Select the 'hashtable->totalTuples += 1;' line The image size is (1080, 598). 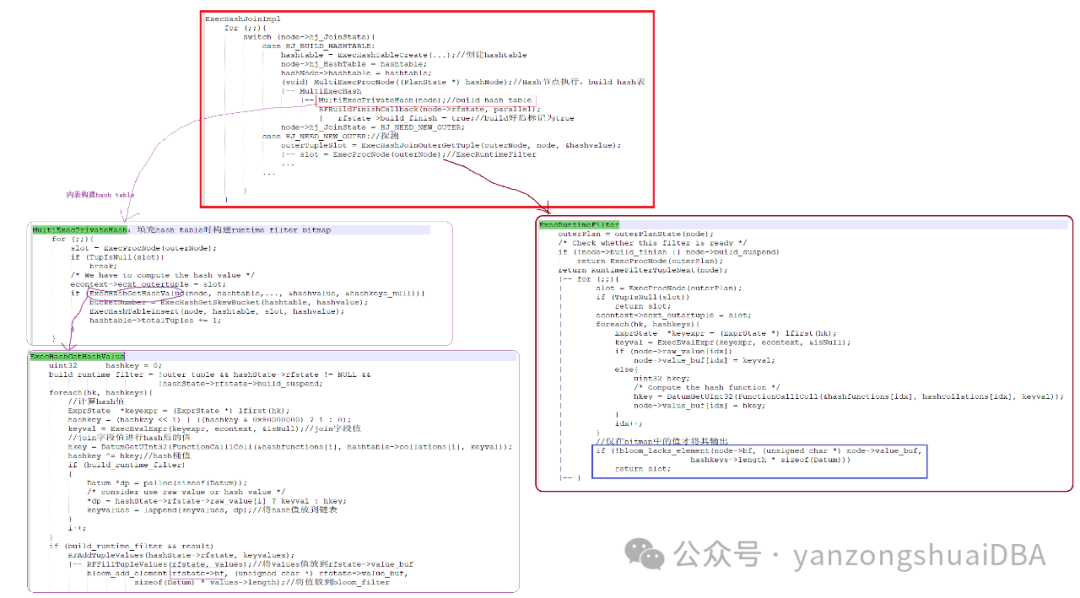(x=155, y=320)
